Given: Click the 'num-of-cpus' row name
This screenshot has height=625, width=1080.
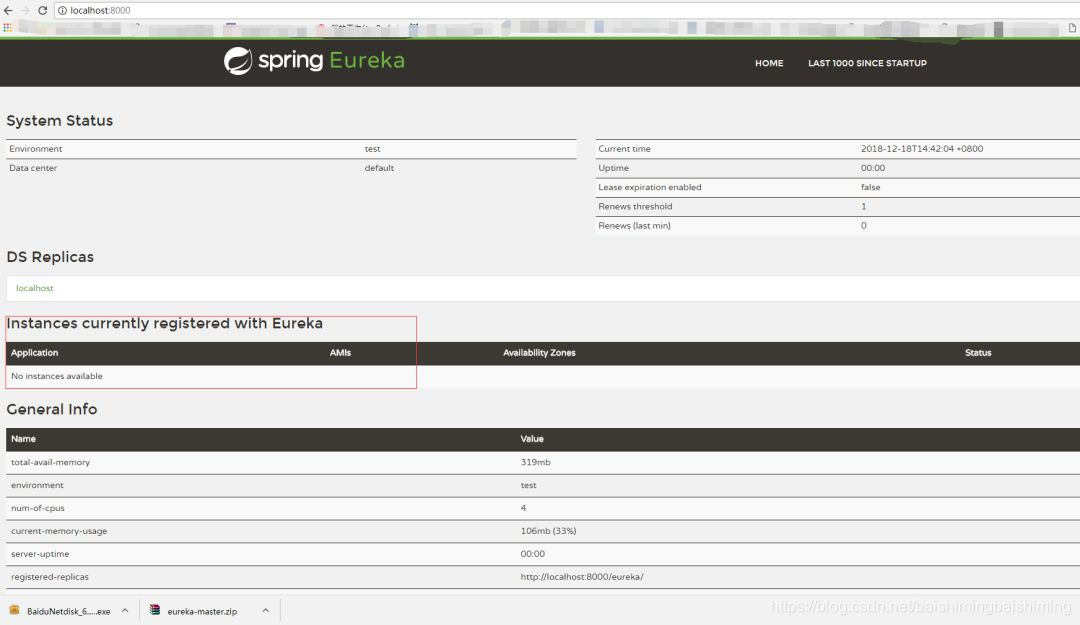Looking at the screenshot, I should (x=37, y=508).
